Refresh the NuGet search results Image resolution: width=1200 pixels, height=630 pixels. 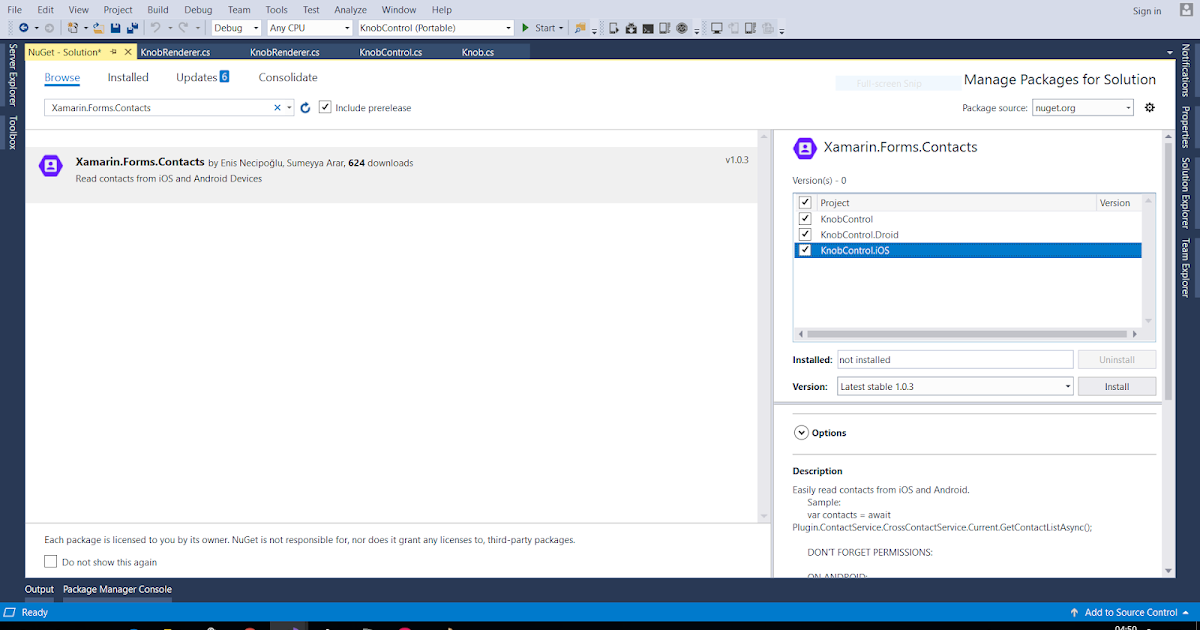305,107
